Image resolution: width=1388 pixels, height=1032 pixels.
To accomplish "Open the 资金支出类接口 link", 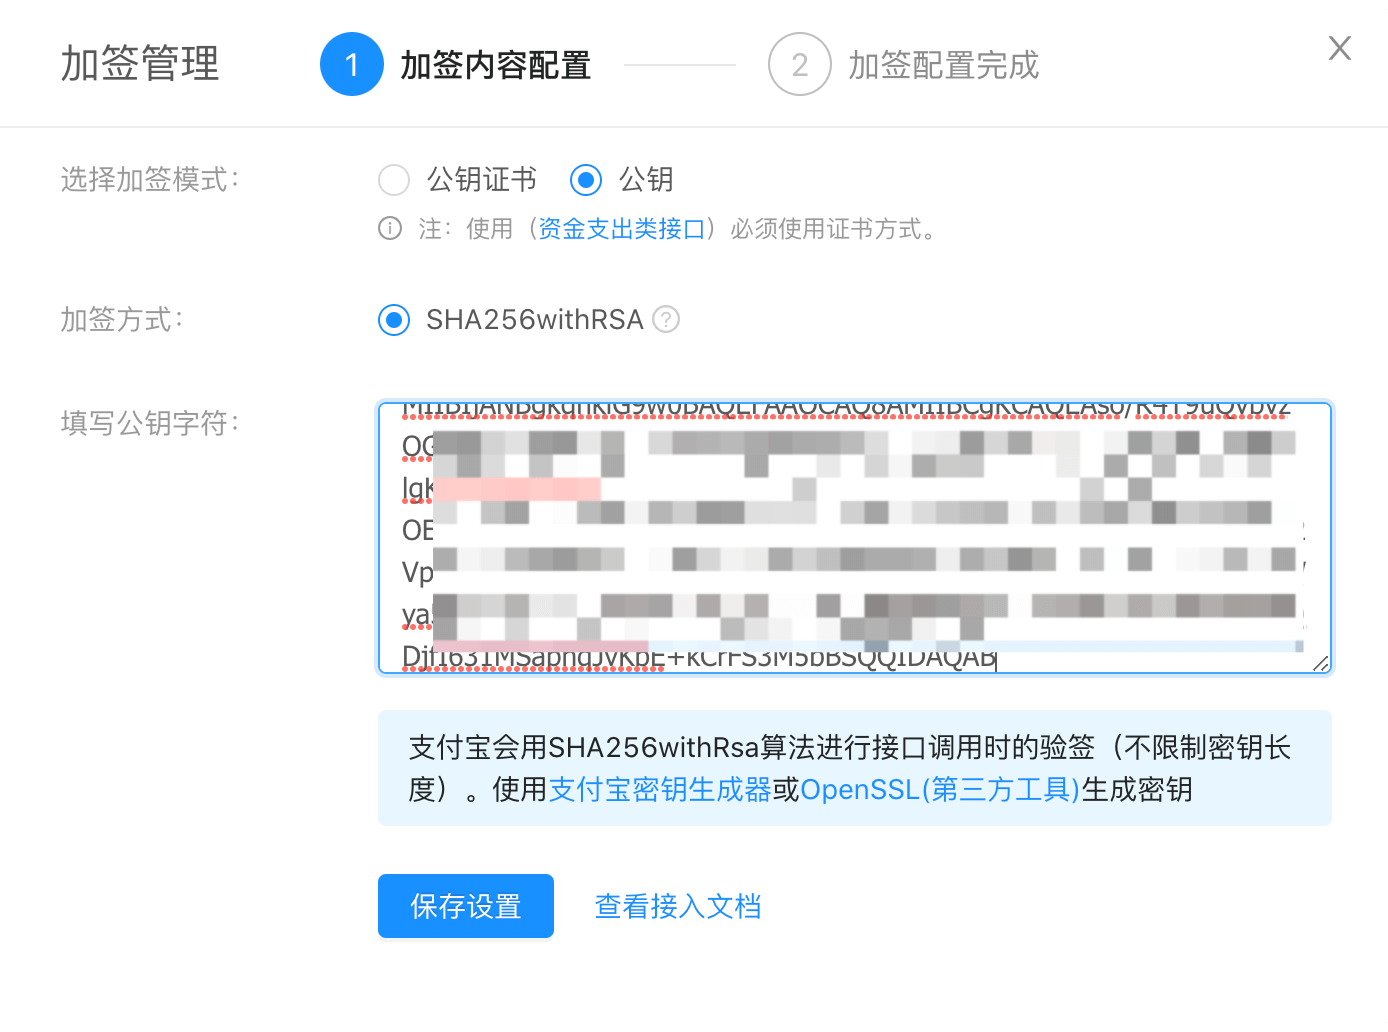I will (x=622, y=229).
